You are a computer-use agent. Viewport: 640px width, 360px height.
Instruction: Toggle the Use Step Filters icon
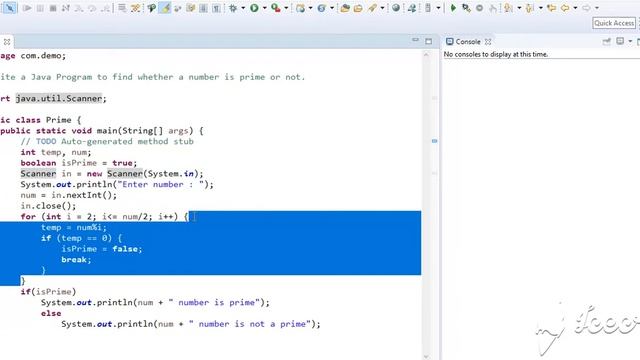(135, 8)
